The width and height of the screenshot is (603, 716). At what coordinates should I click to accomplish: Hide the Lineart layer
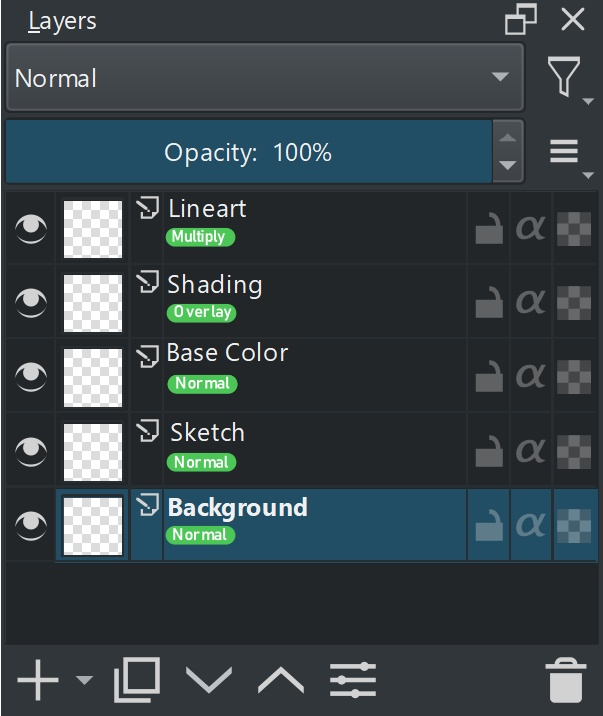tap(31, 229)
